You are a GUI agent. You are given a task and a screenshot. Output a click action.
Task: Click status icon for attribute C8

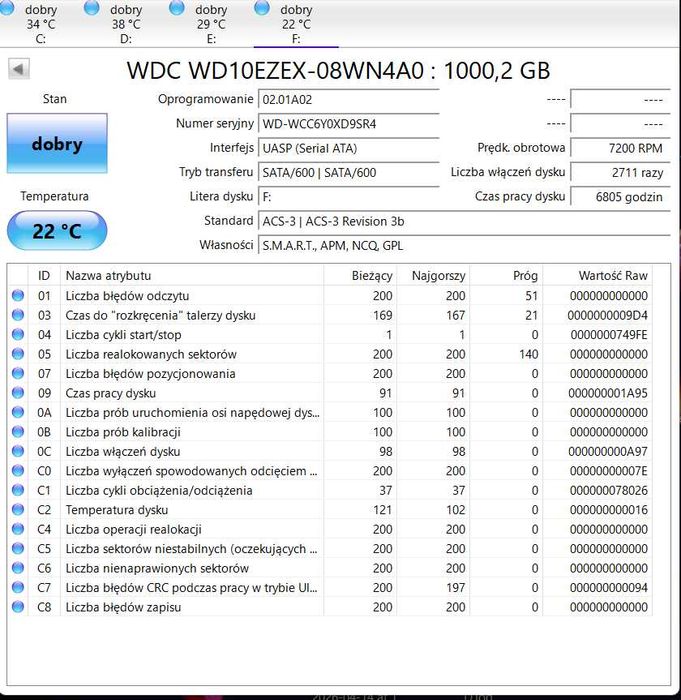18,606
